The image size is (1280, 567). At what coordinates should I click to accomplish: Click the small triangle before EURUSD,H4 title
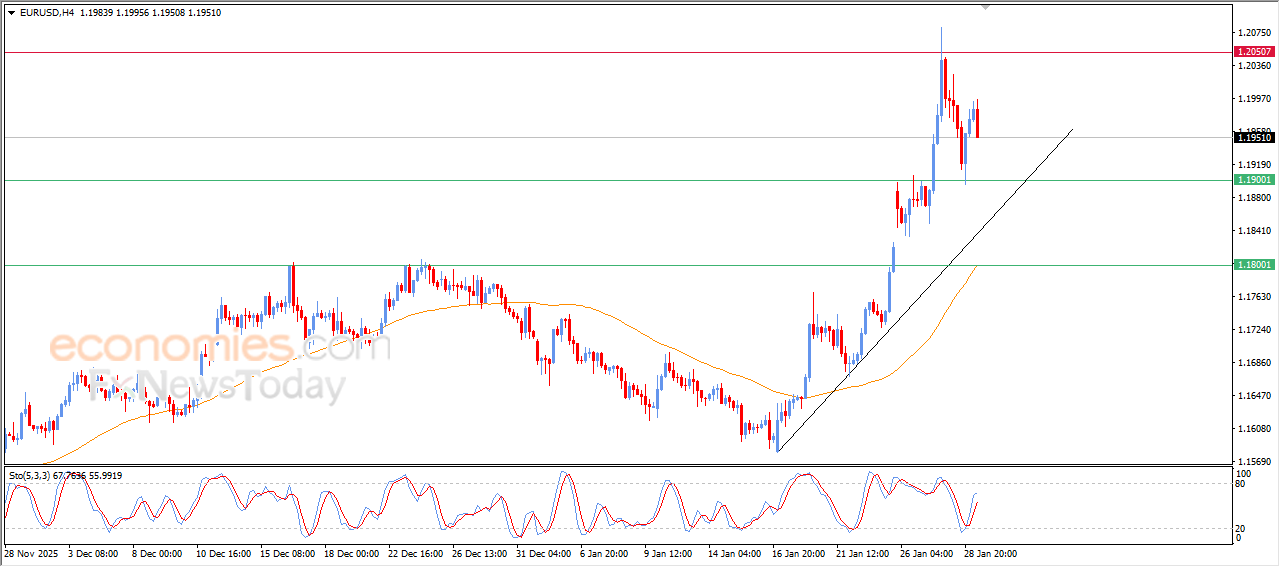11,12
